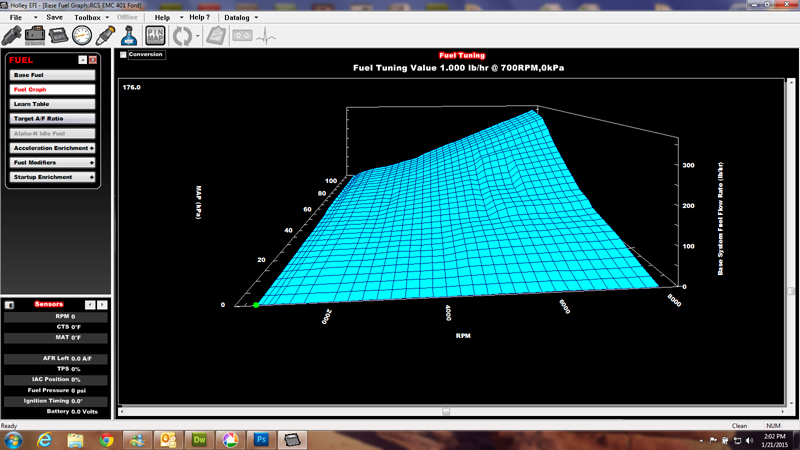Image resolution: width=800 pixels, height=450 pixels.
Task: Open the spark plug ignition icon
Action: point(105,36)
